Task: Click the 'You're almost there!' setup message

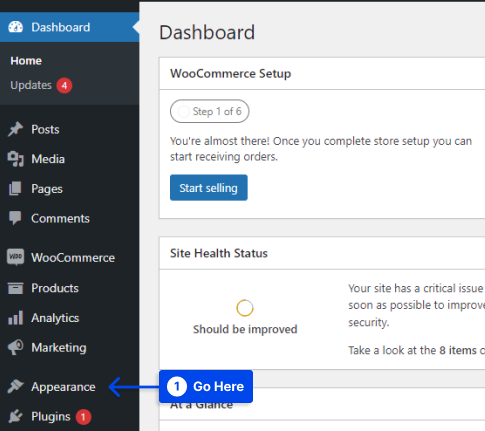Action: pyautogui.click(x=321, y=149)
